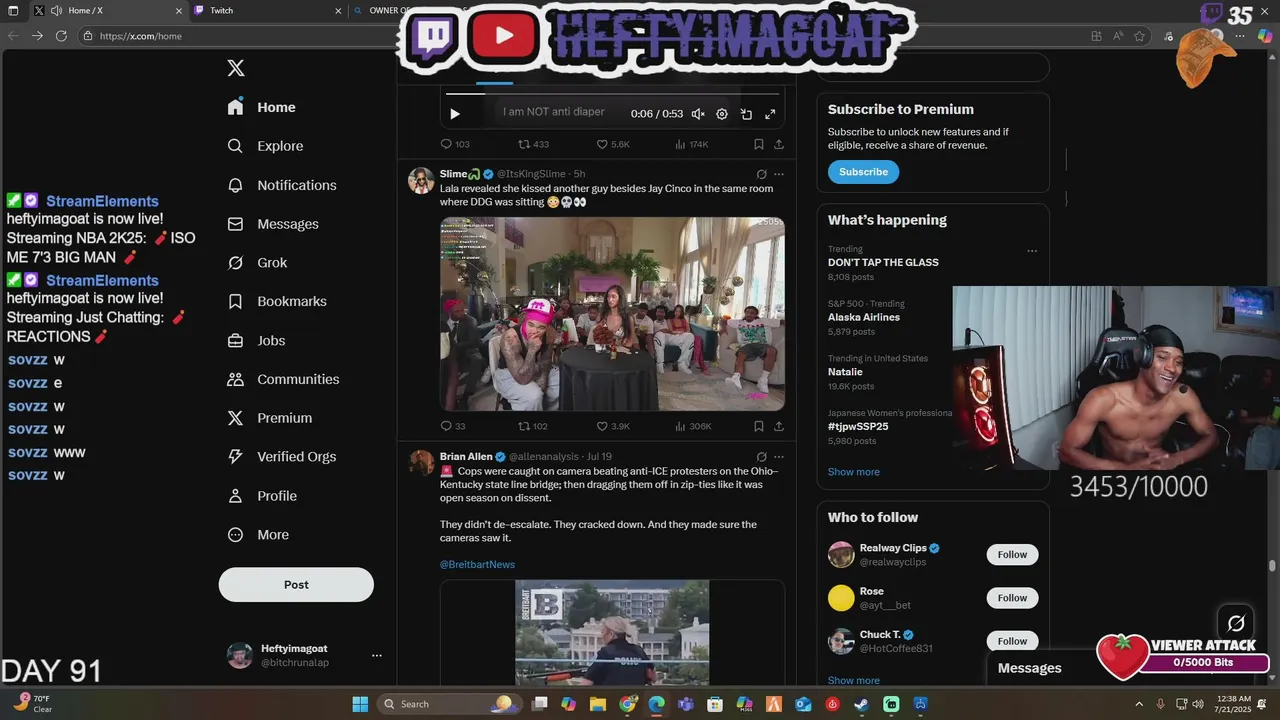Go to Home in the sidebar
The height and width of the screenshot is (720, 1280).
[x=262, y=107]
